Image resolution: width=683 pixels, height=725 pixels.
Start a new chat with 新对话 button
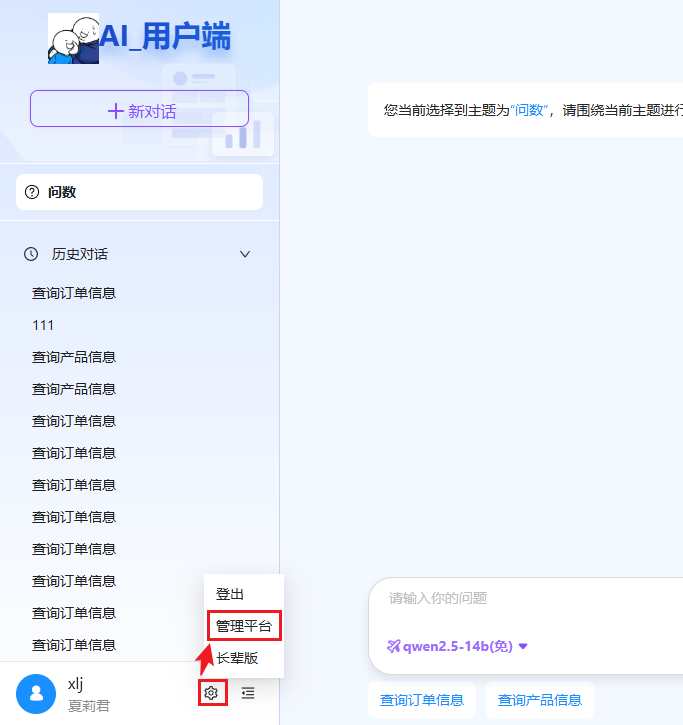(x=139, y=109)
